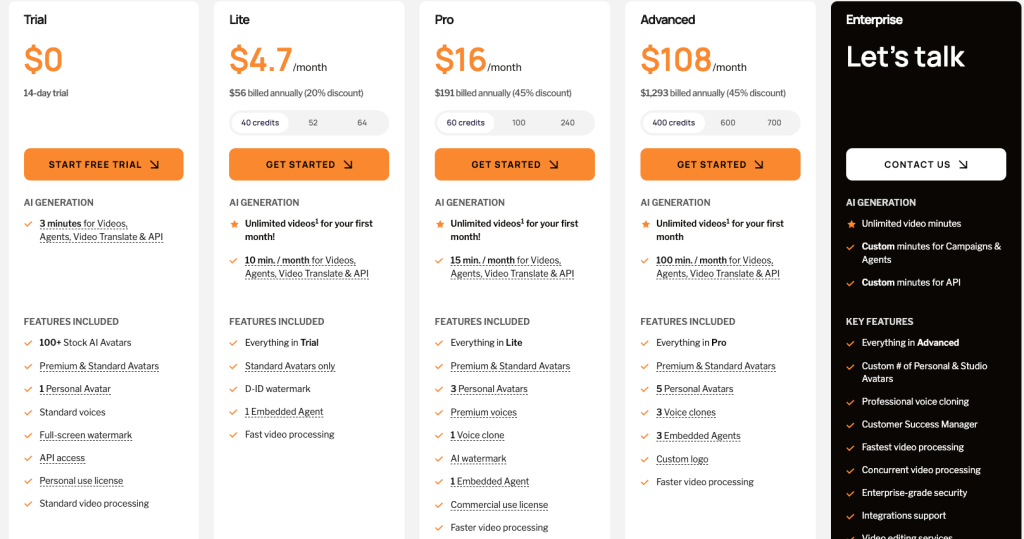Select 700 credits in Advanced plan
1024x539 pixels.
pos(774,123)
